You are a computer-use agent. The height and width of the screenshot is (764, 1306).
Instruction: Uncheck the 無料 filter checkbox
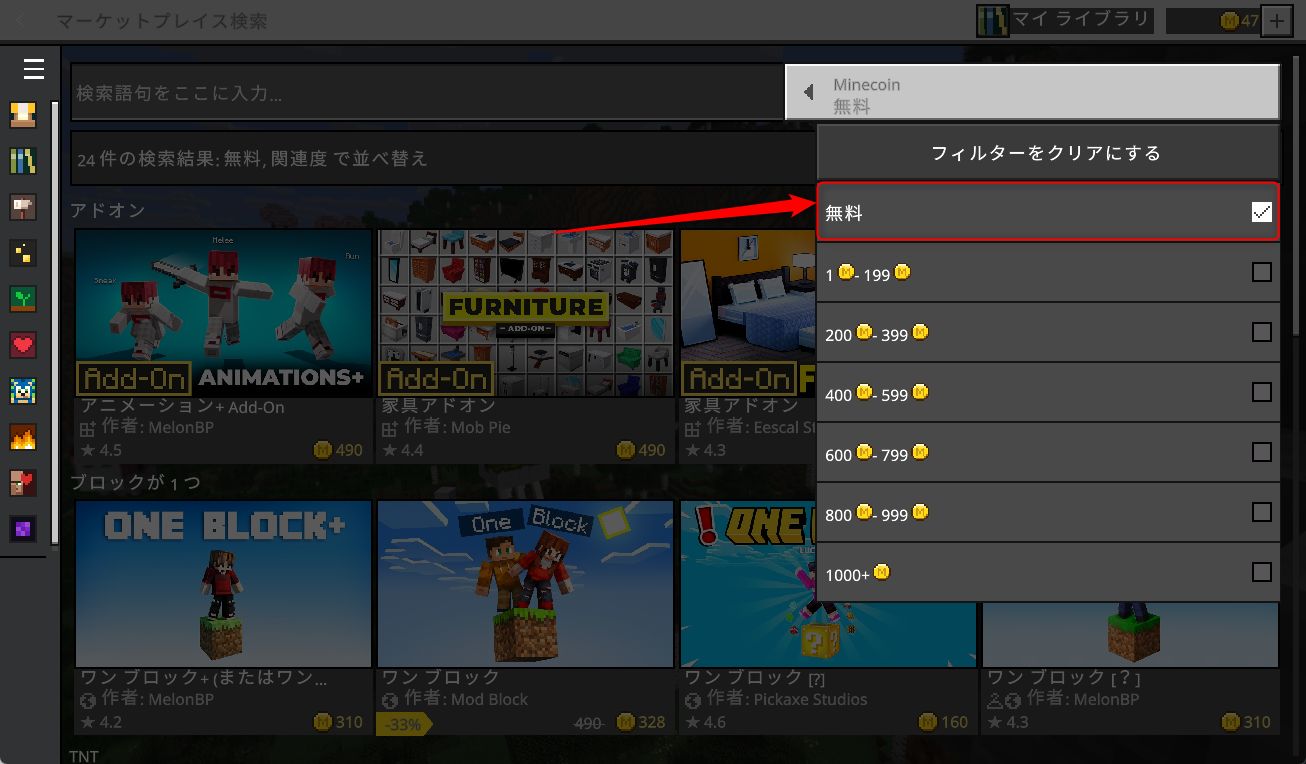[1262, 212]
